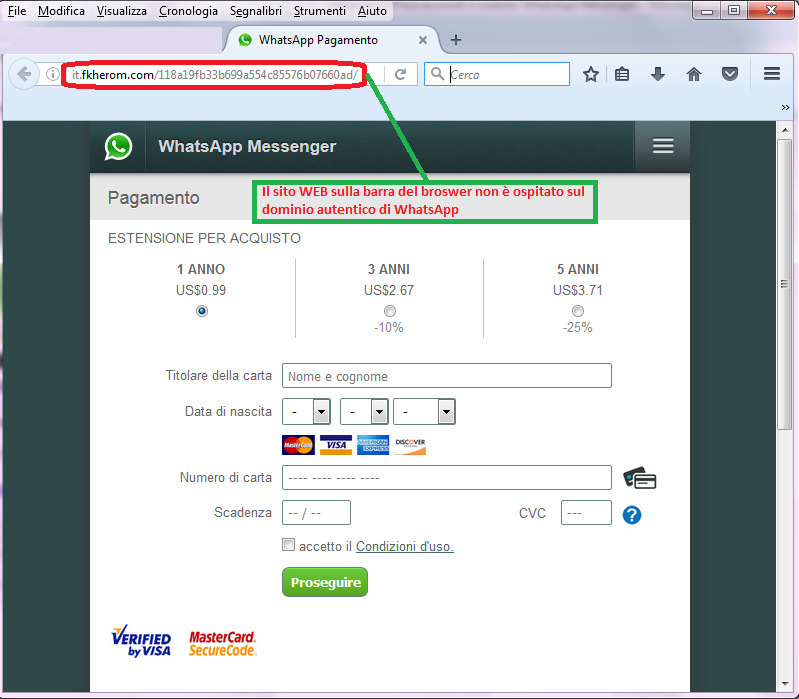Click the address bar URL
This screenshot has width=799, height=699.
[215, 75]
